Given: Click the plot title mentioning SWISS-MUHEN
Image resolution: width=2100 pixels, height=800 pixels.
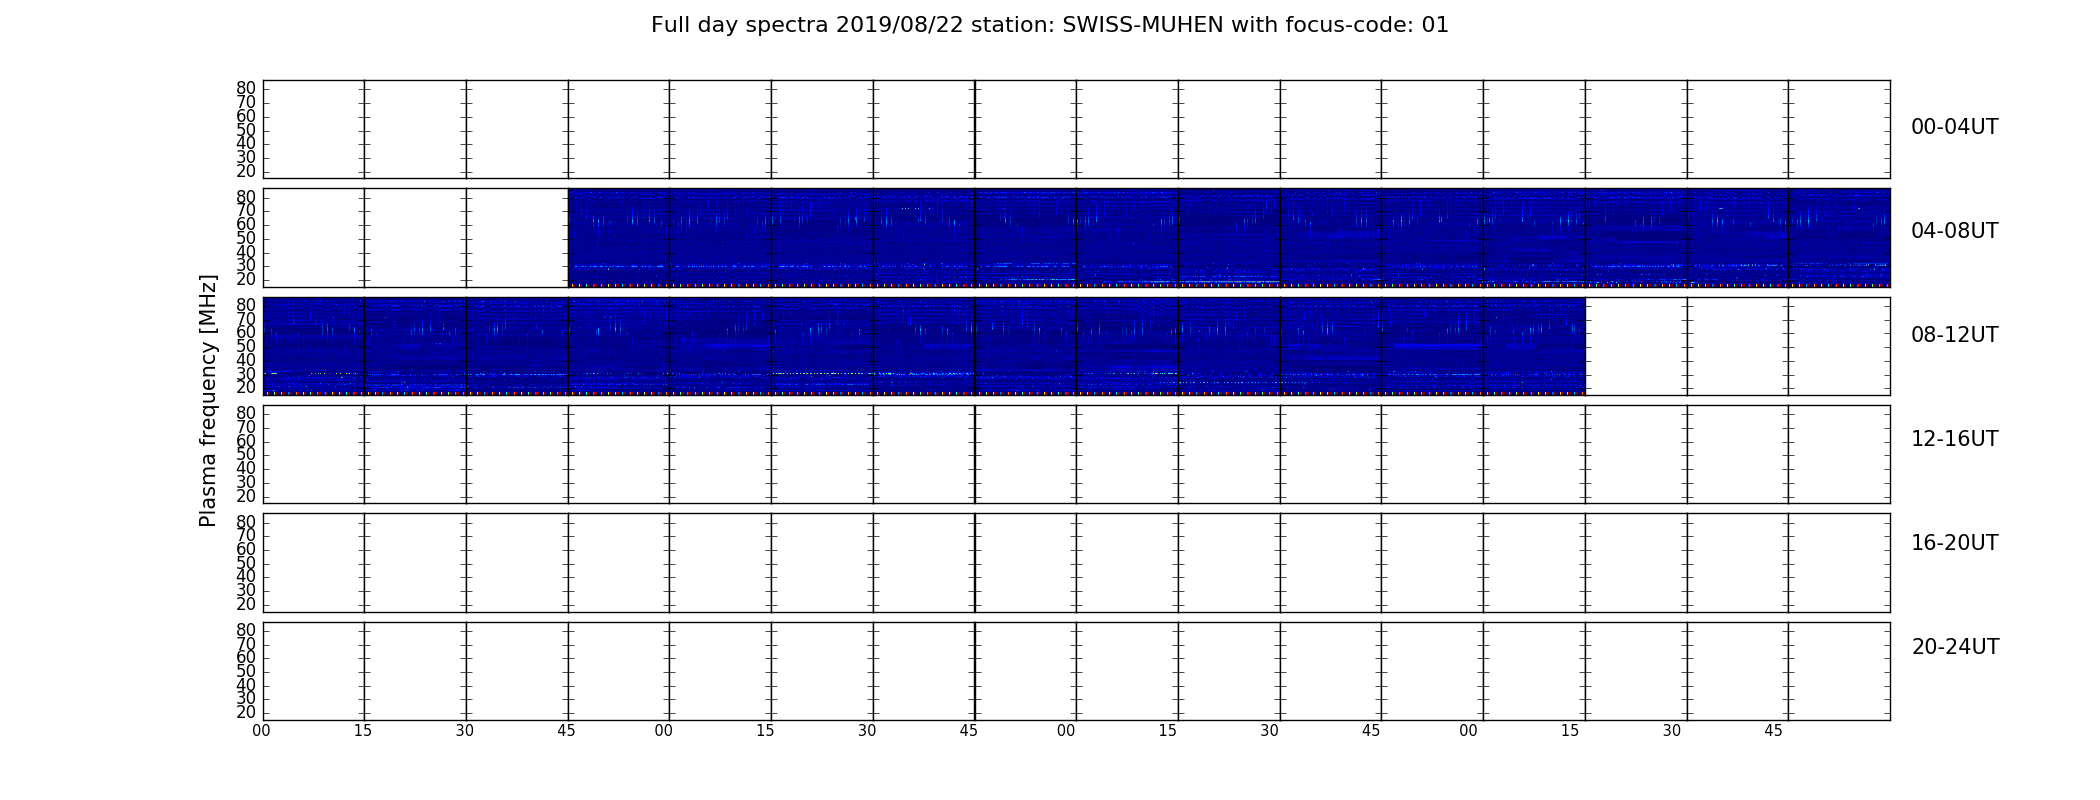Looking at the screenshot, I should pyautogui.click(x=1049, y=25).
